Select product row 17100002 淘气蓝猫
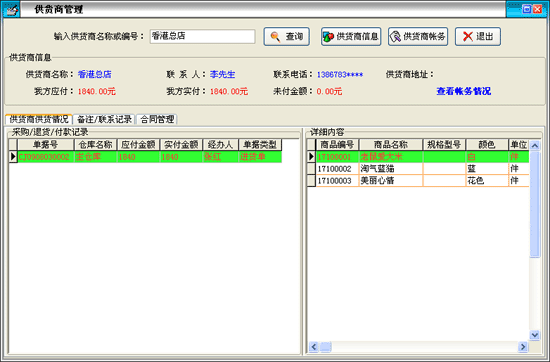Viewport: 550px width, 362px height. (418, 169)
